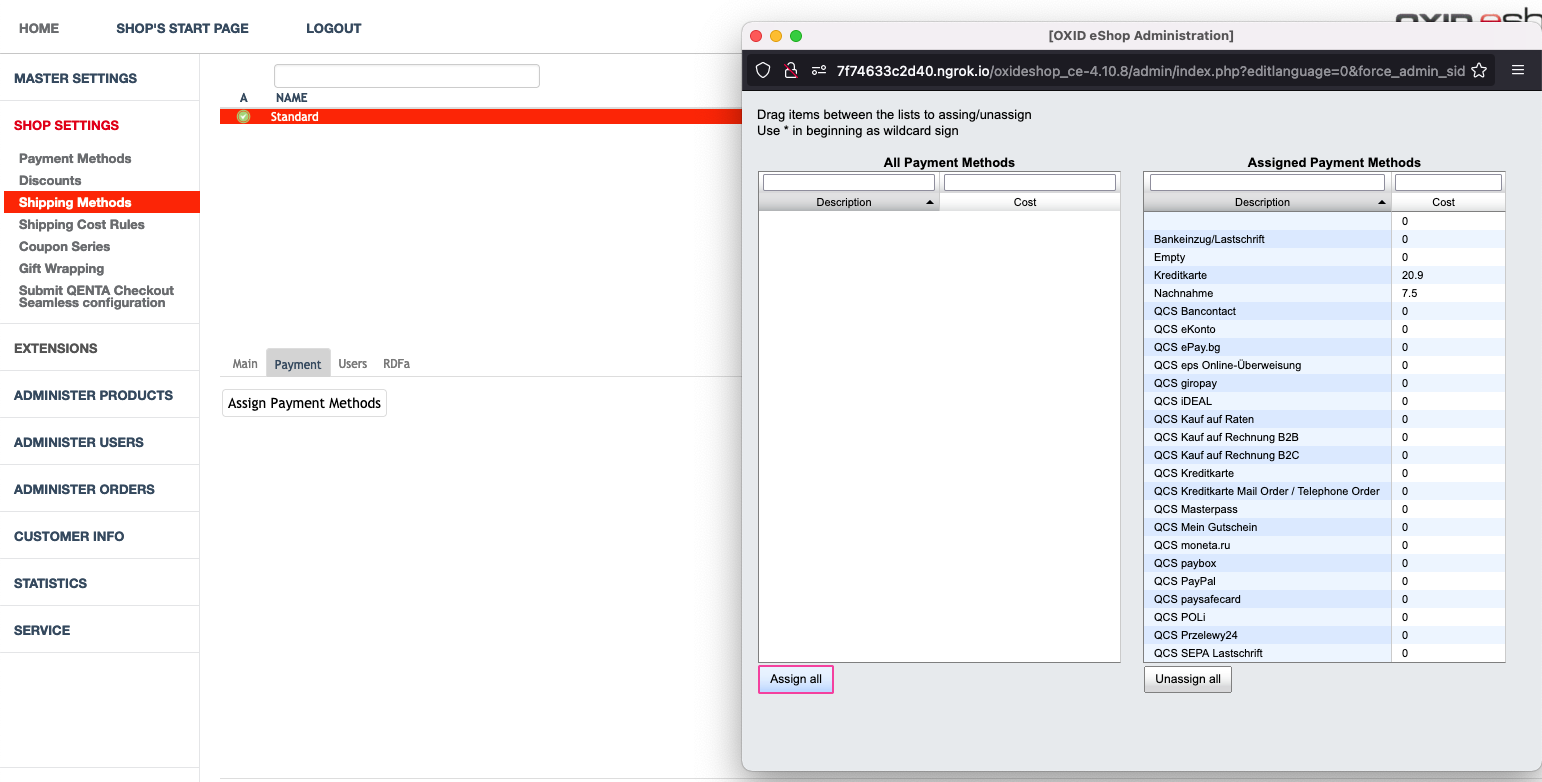Image resolution: width=1542 pixels, height=782 pixels.
Task: Expand SERVICE section
Action: pyautogui.click(x=42, y=630)
